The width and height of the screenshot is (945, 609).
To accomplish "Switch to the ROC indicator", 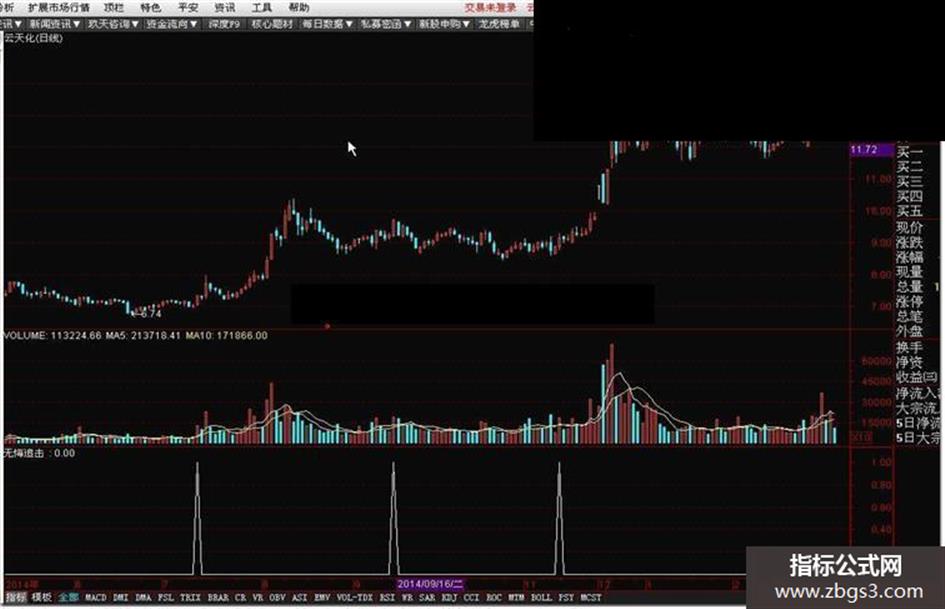I will [494, 597].
